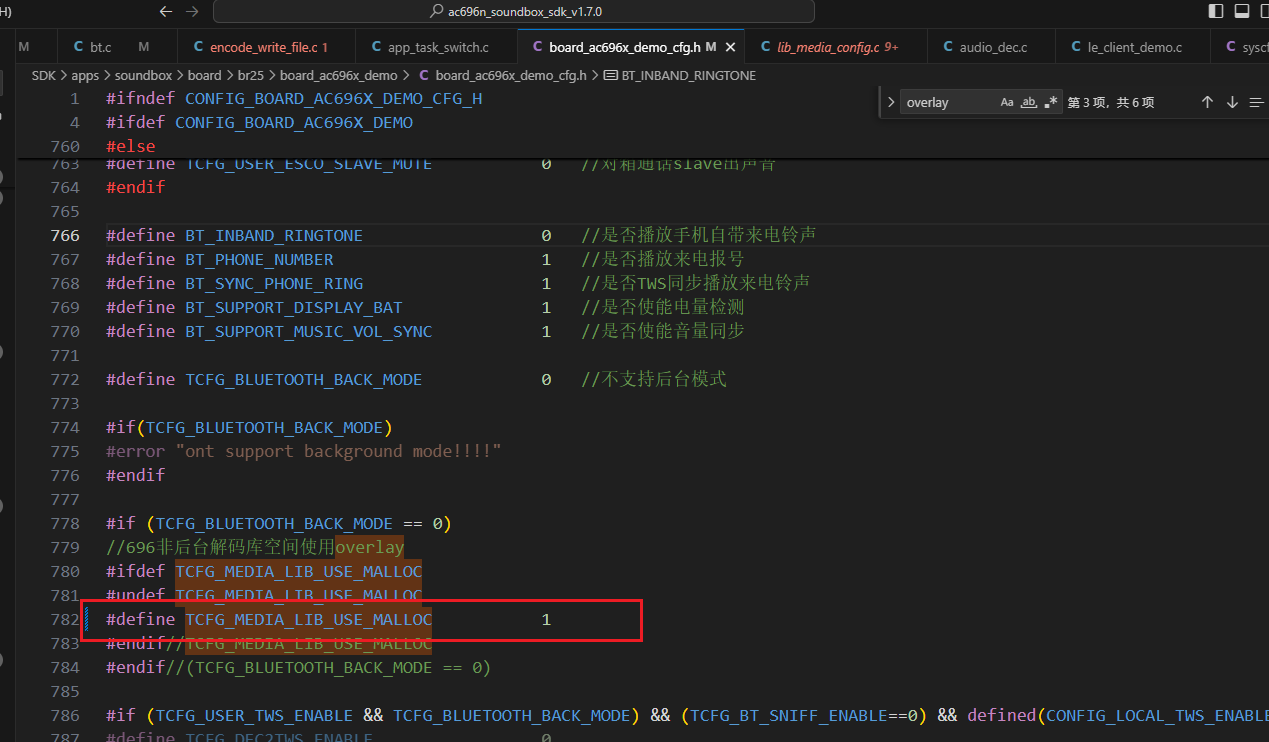The image size is (1269, 742).
Task: Toggle Match Case in find widget
Action: click(1007, 102)
